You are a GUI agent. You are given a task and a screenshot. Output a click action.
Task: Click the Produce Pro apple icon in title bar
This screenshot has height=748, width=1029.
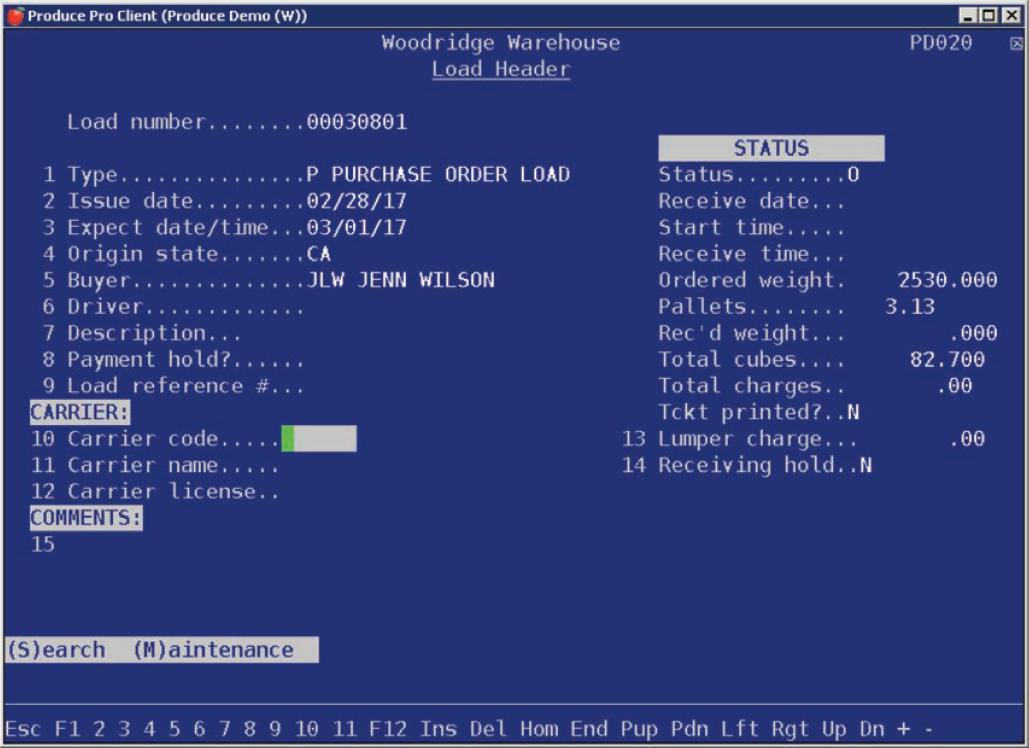point(15,15)
